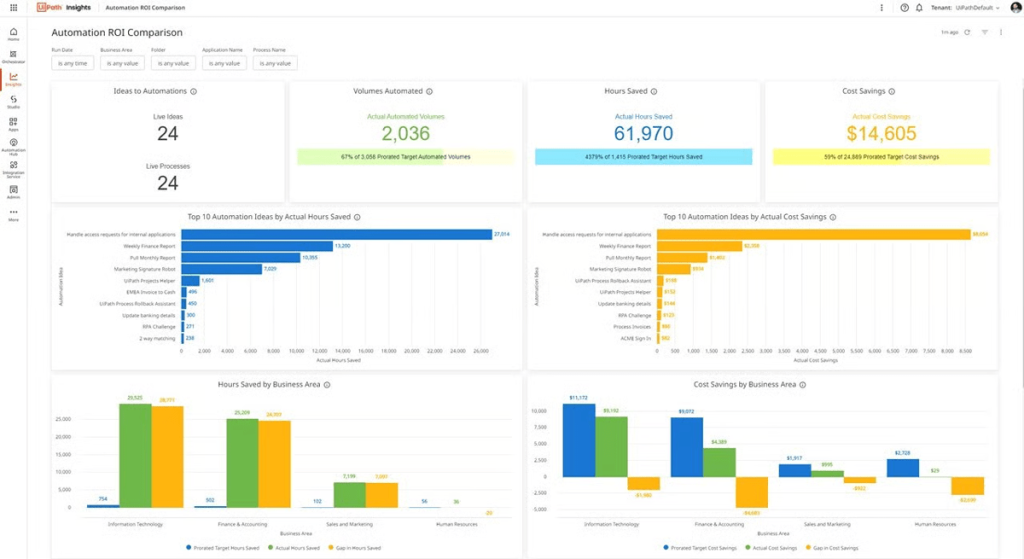
Task: Click the "EMEA Invoice to Cash" label
Action: 151,293
